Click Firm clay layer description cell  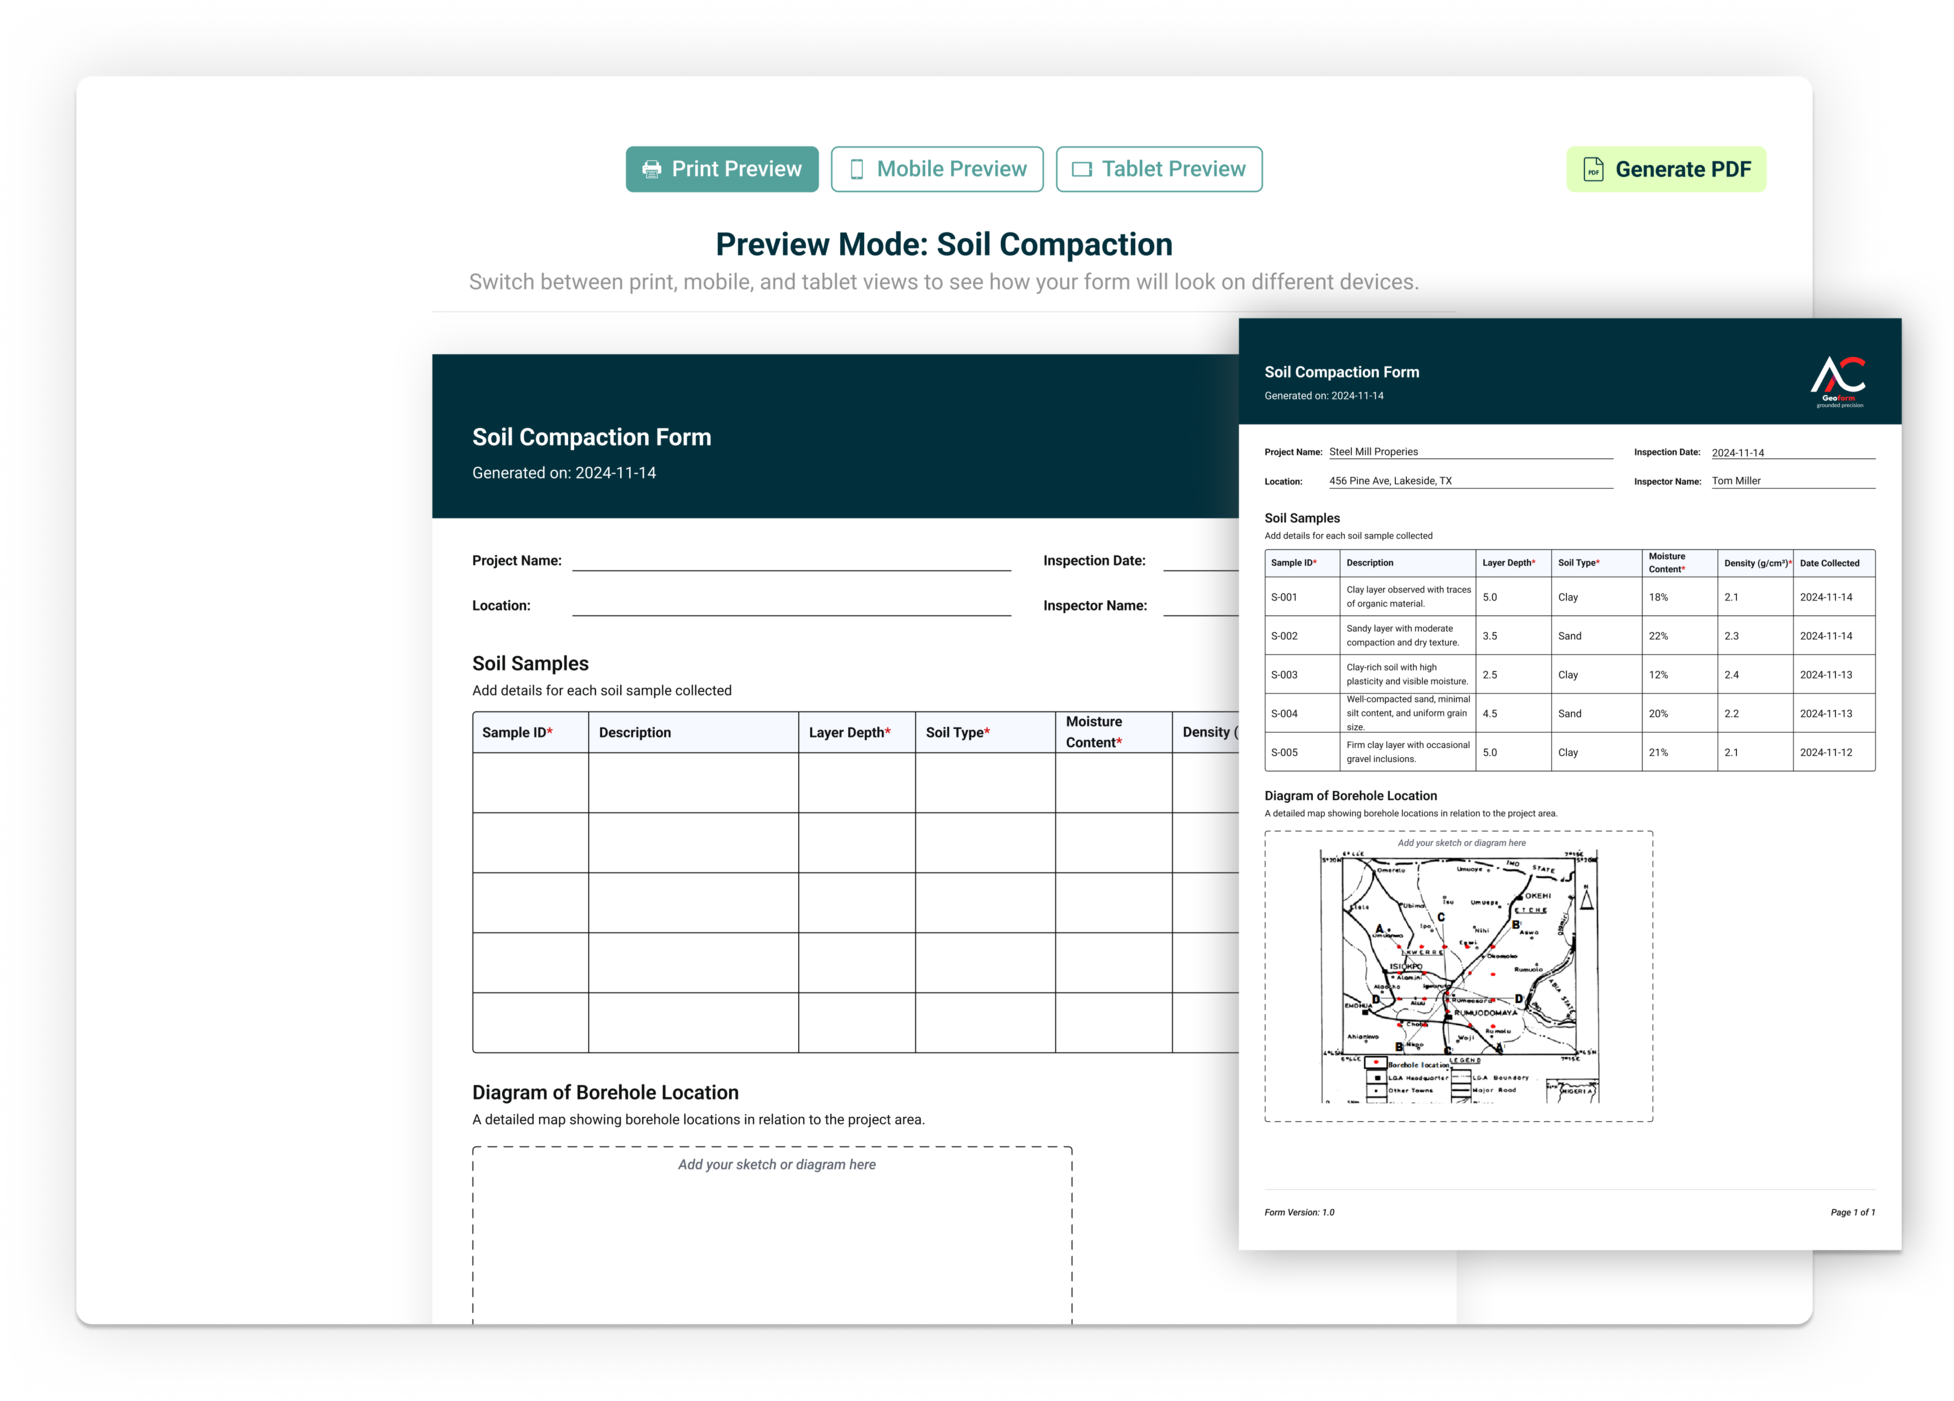tap(1408, 752)
